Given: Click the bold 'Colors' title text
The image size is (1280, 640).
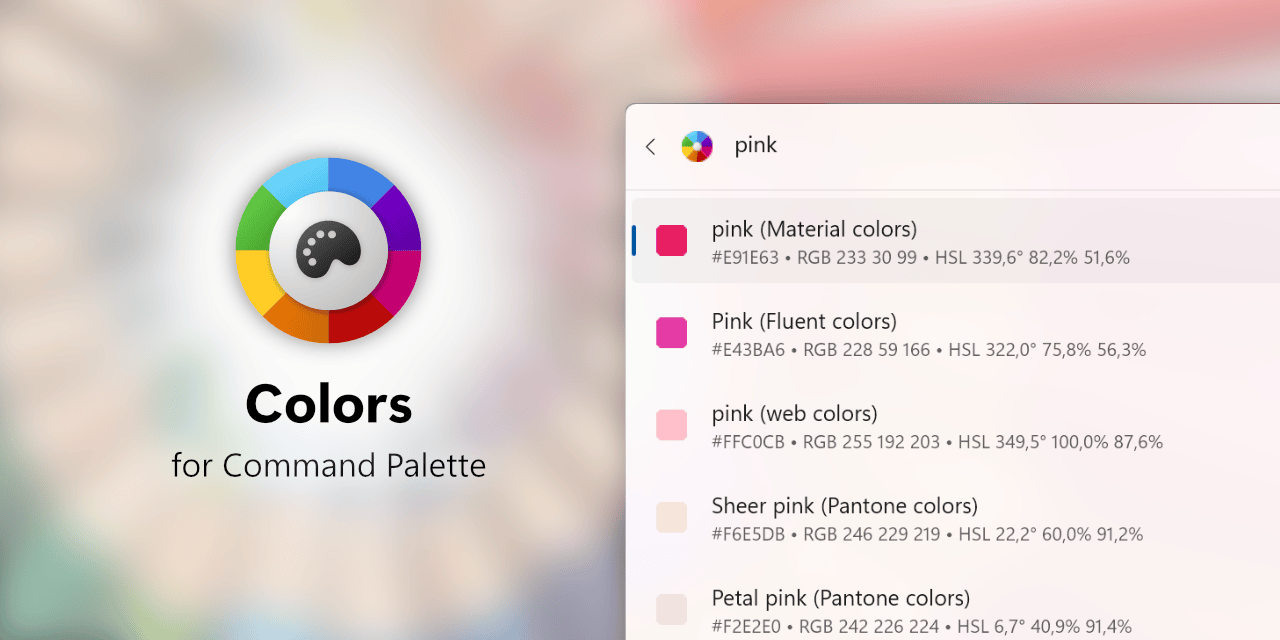Looking at the screenshot, I should pyautogui.click(x=328, y=404).
